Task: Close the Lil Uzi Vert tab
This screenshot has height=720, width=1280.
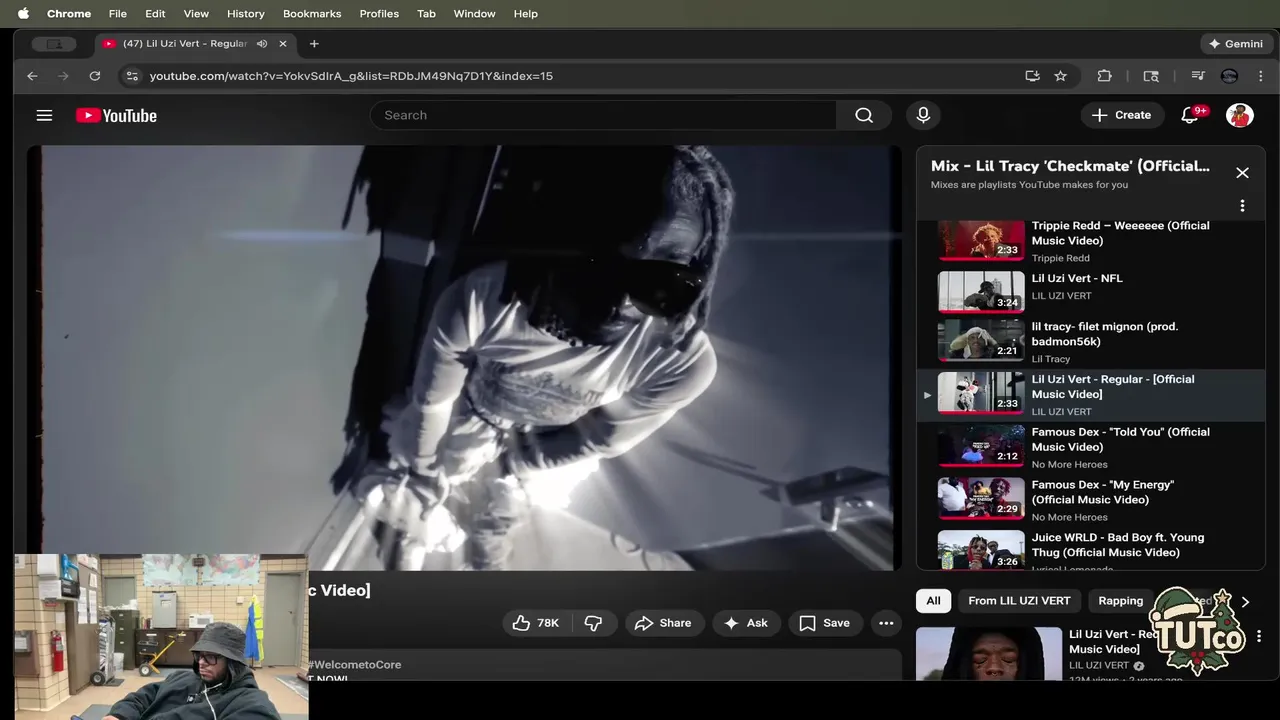Action: coord(283,44)
